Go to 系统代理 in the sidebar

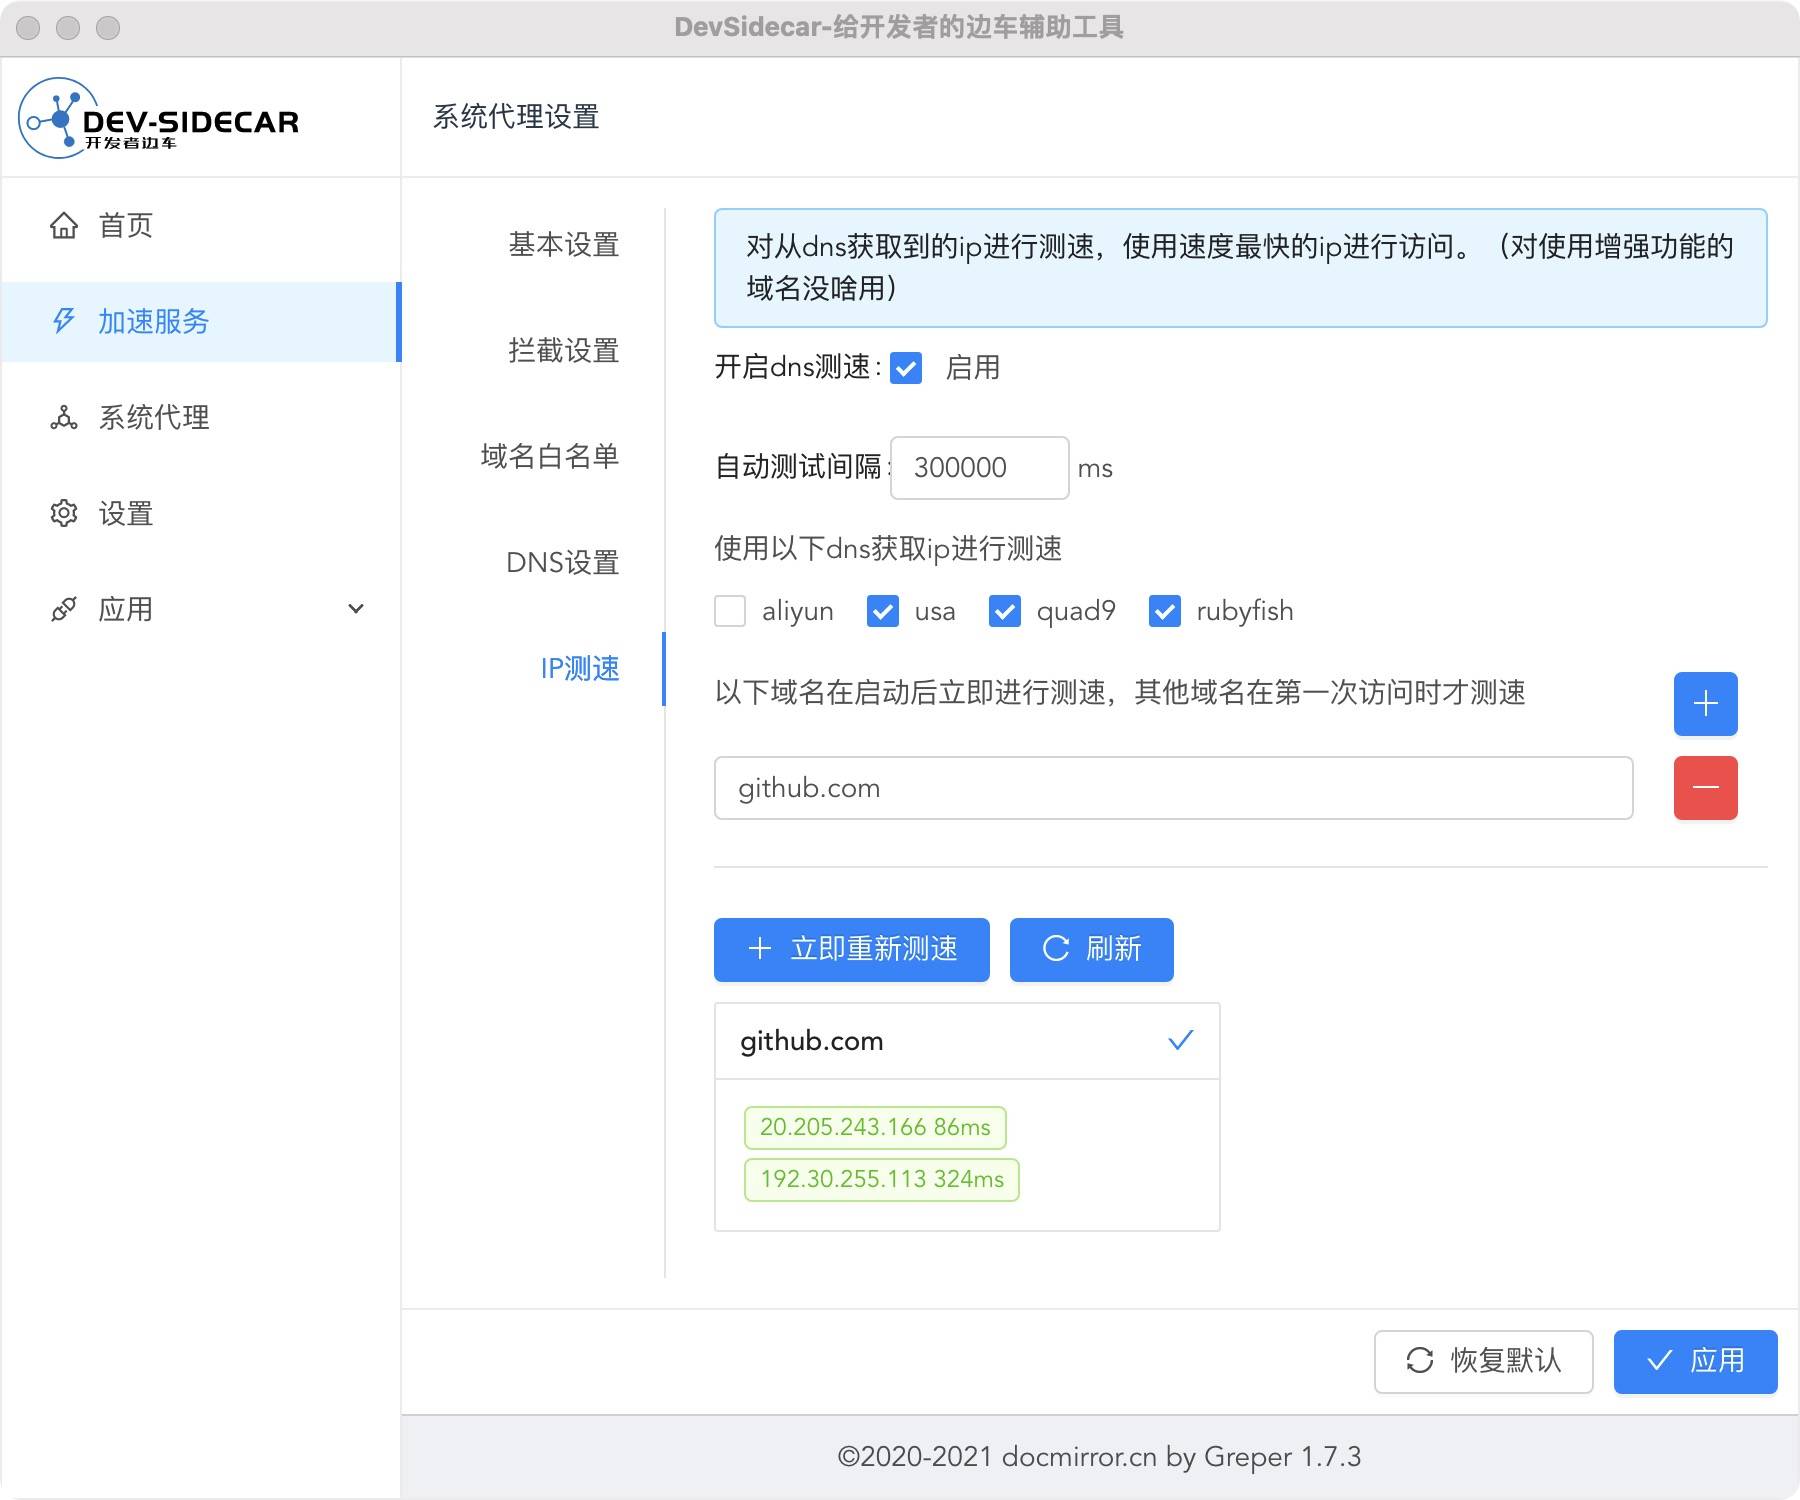pyautogui.click(x=200, y=418)
